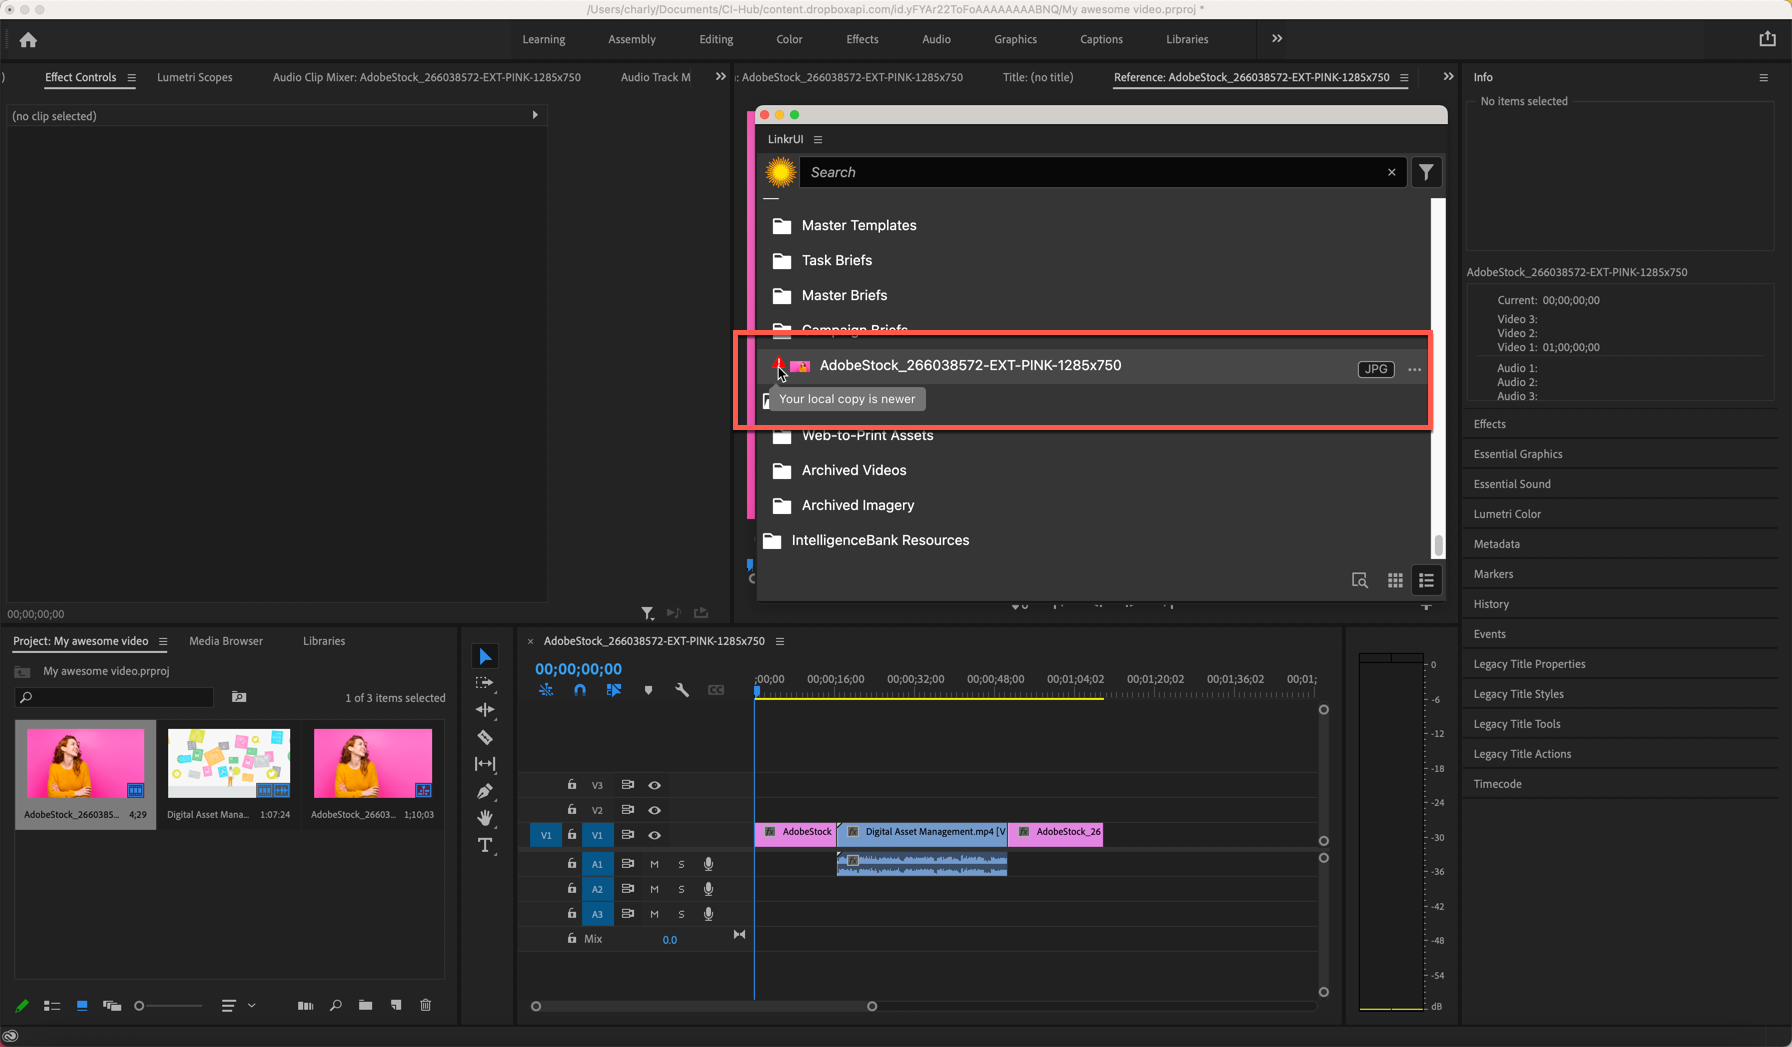The height and width of the screenshot is (1047, 1792).
Task: Select the Razor tool in the toolbar
Action: pyautogui.click(x=485, y=737)
